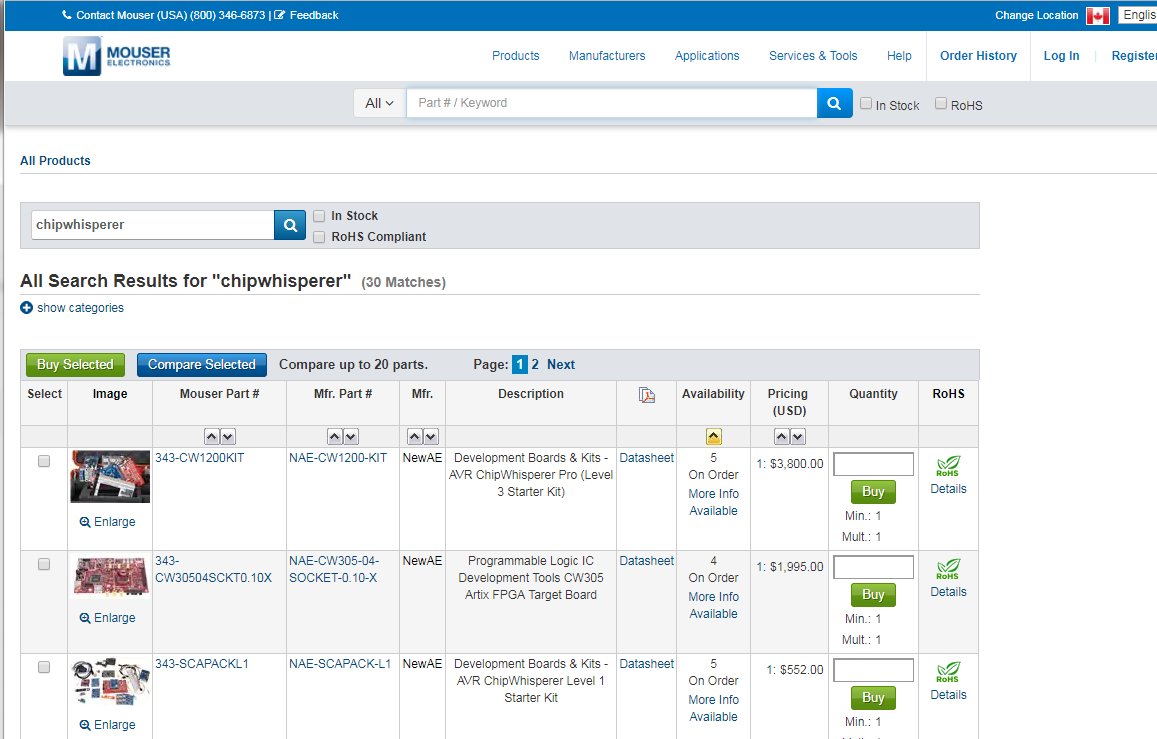Click the chipwhisperer search text field

click(153, 225)
